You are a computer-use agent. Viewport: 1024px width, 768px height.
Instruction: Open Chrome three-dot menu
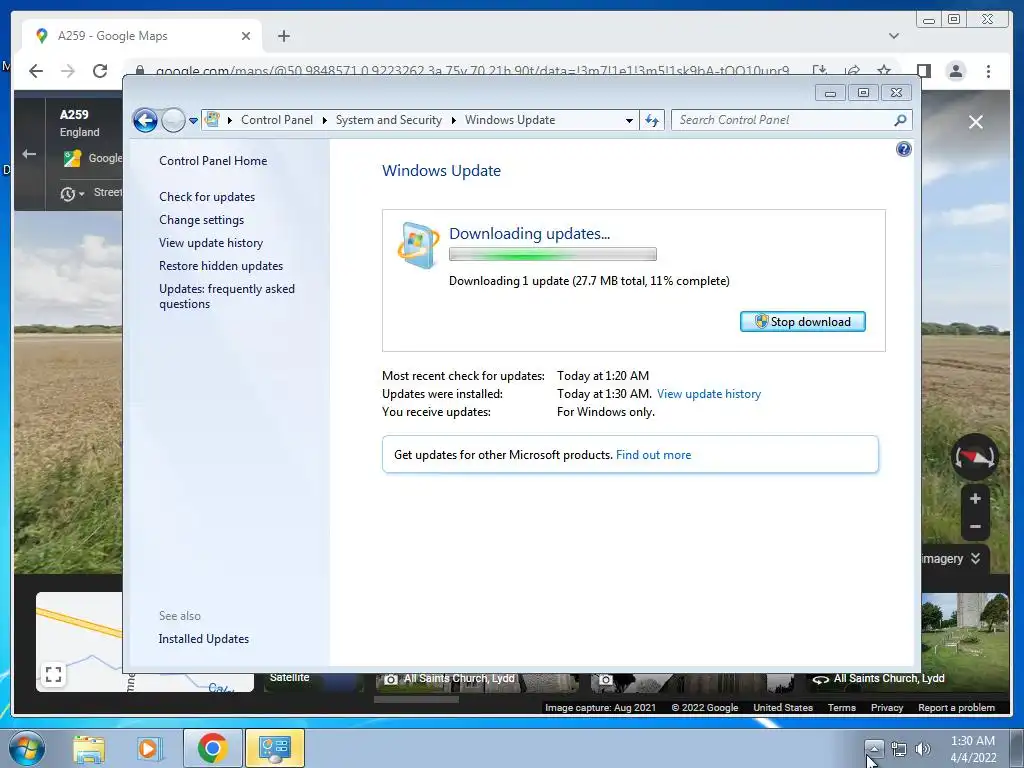[x=988, y=71]
